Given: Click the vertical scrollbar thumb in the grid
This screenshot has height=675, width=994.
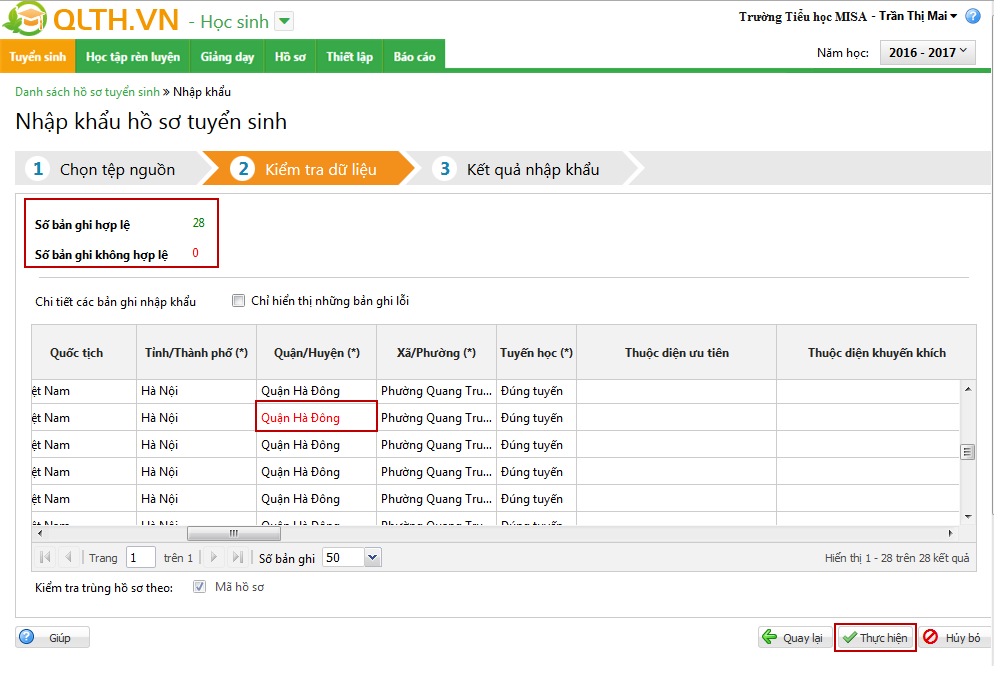Looking at the screenshot, I should click(x=967, y=451).
